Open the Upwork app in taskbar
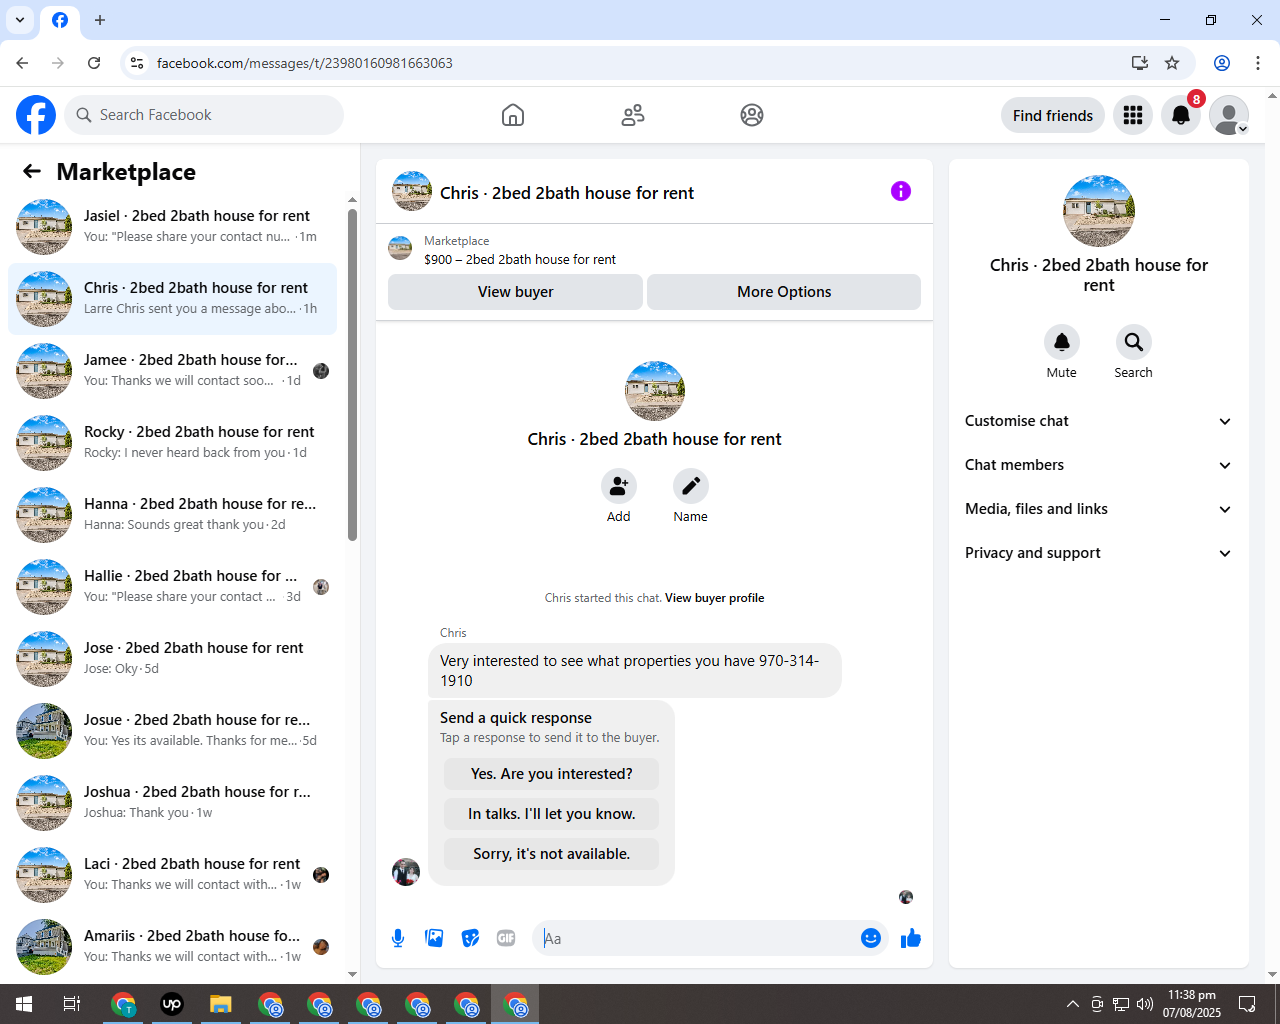The height and width of the screenshot is (1024, 1280). point(172,1004)
